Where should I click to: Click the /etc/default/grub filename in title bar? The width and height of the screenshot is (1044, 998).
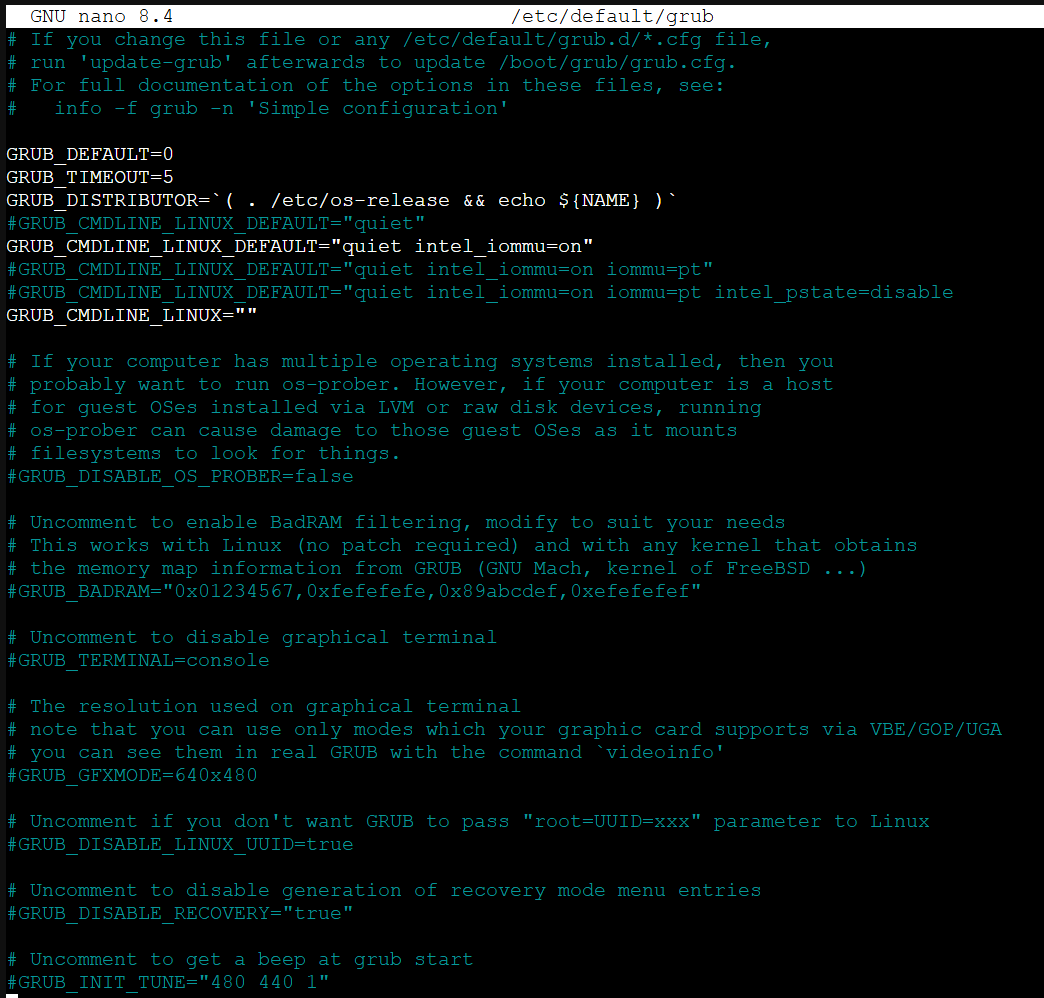click(612, 16)
